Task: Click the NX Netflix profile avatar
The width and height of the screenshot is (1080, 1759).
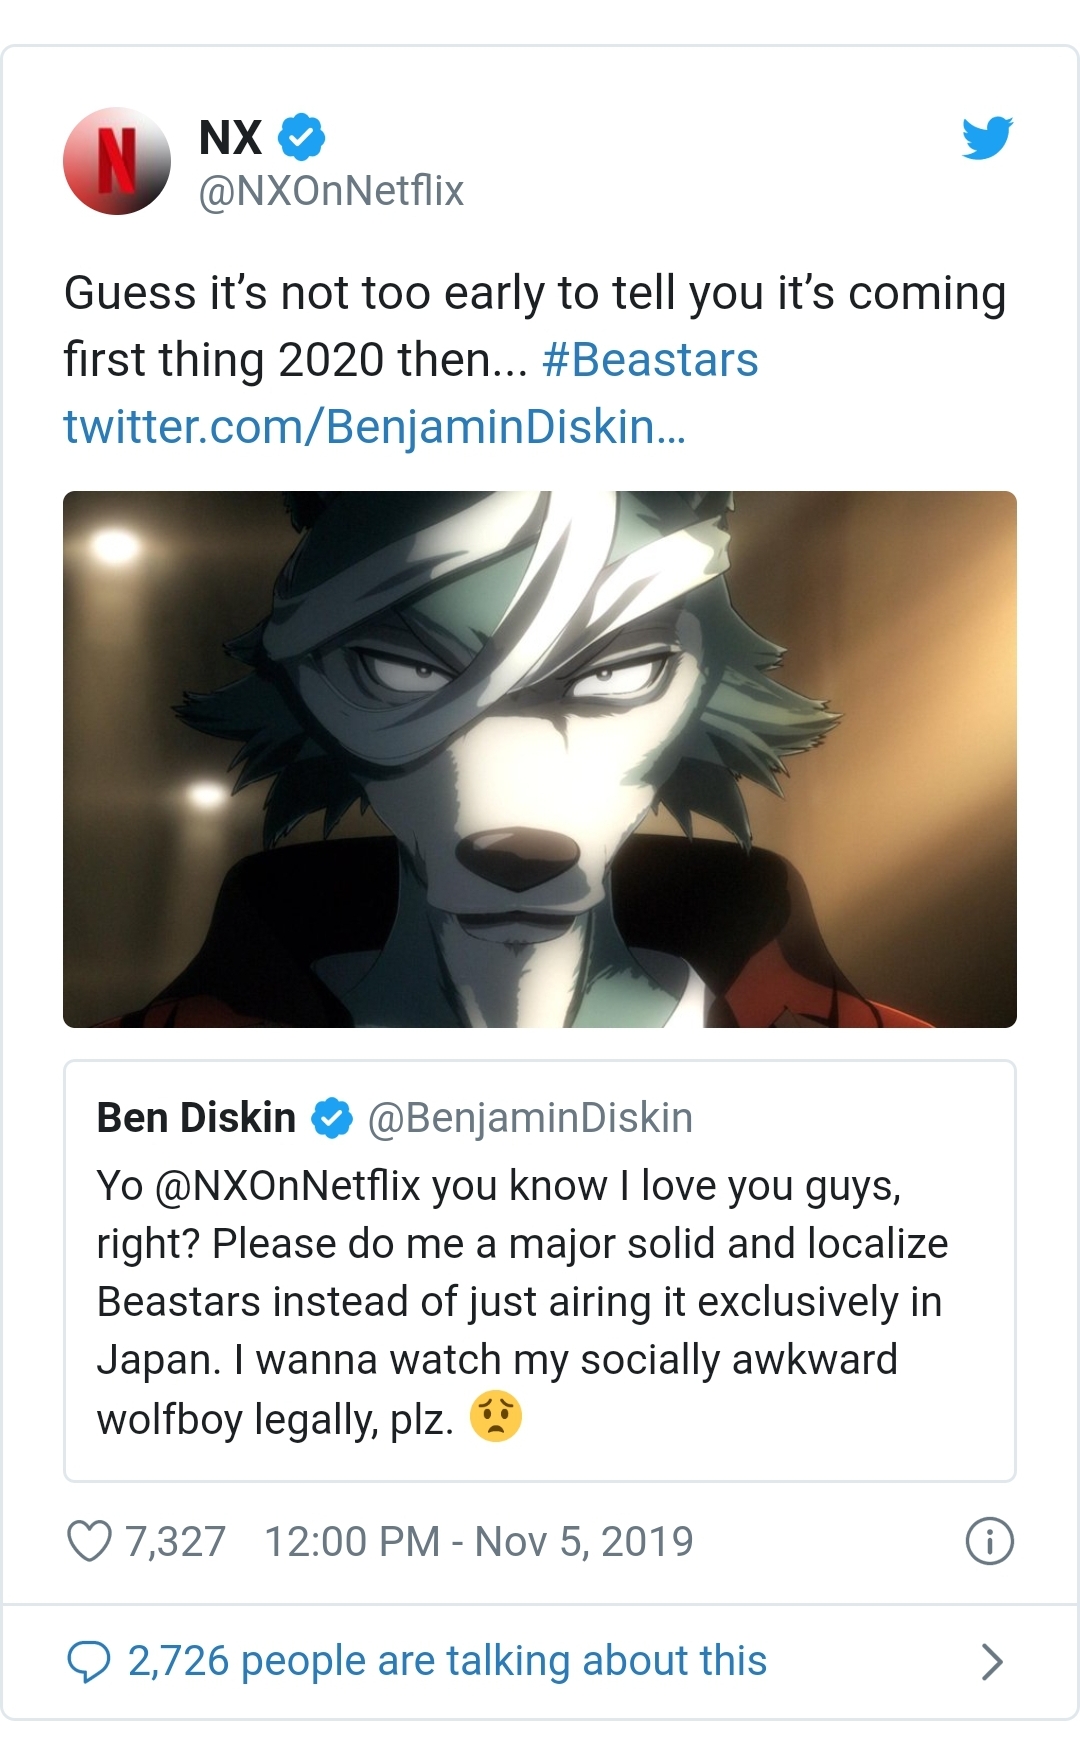Action: (x=117, y=161)
